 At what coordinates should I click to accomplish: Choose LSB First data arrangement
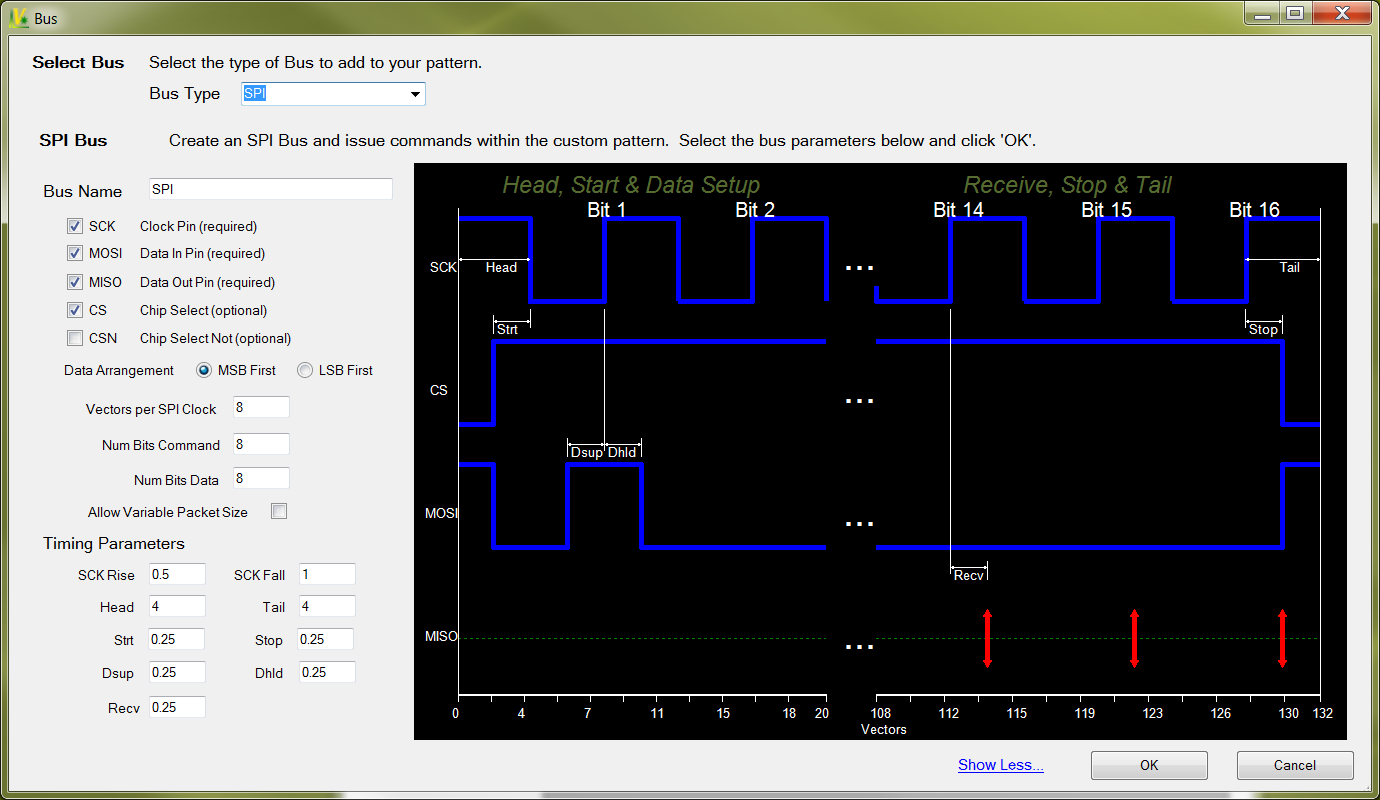click(x=305, y=370)
